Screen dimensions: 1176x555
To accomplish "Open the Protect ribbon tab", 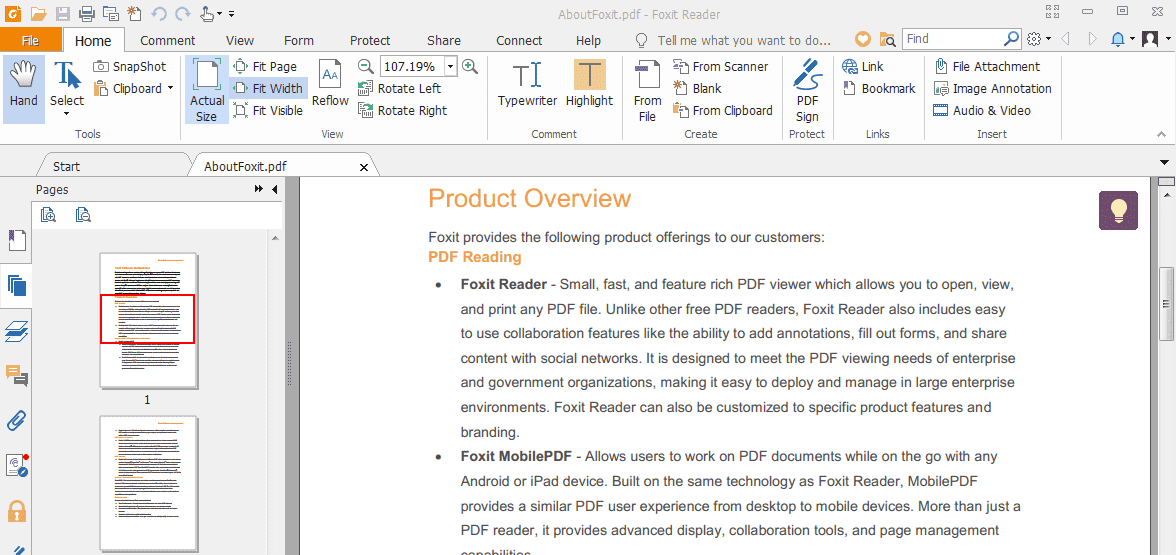I will pos(370,40).
